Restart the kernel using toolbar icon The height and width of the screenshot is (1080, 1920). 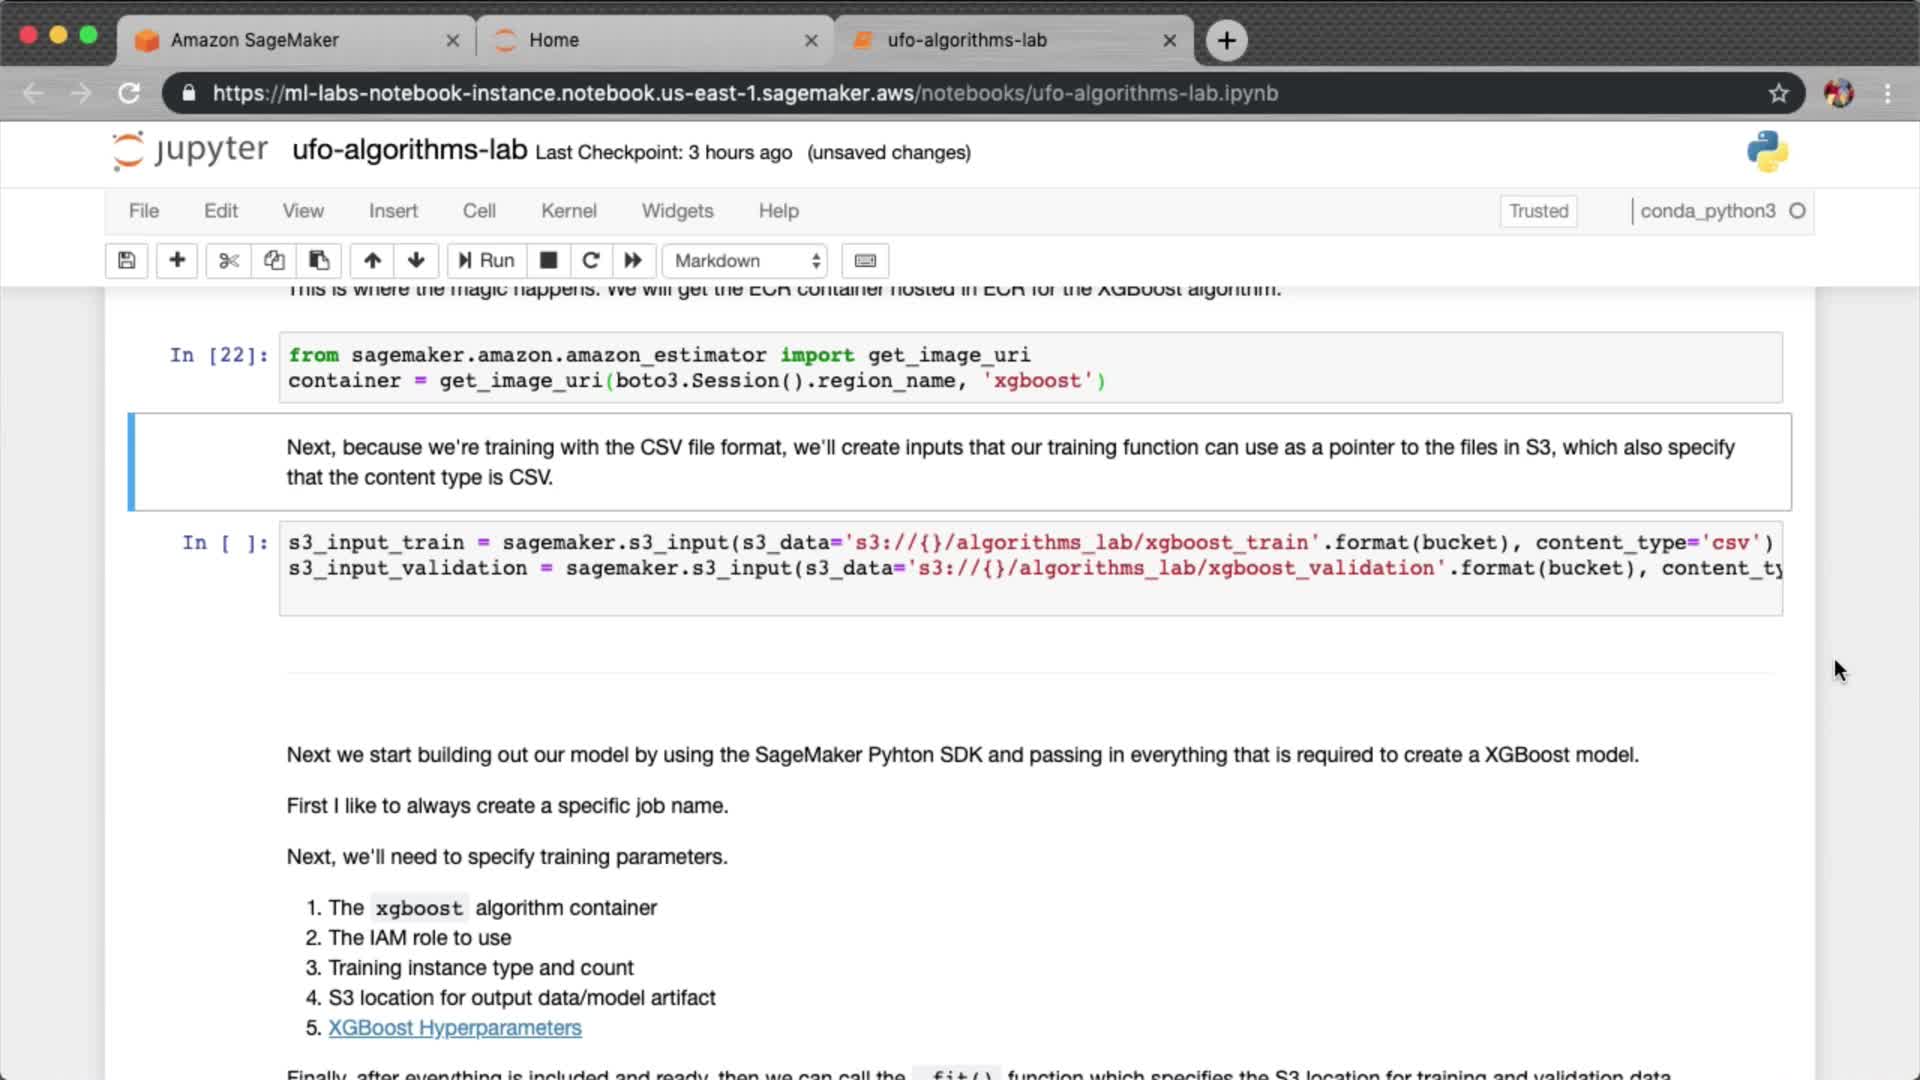[591, 261]
